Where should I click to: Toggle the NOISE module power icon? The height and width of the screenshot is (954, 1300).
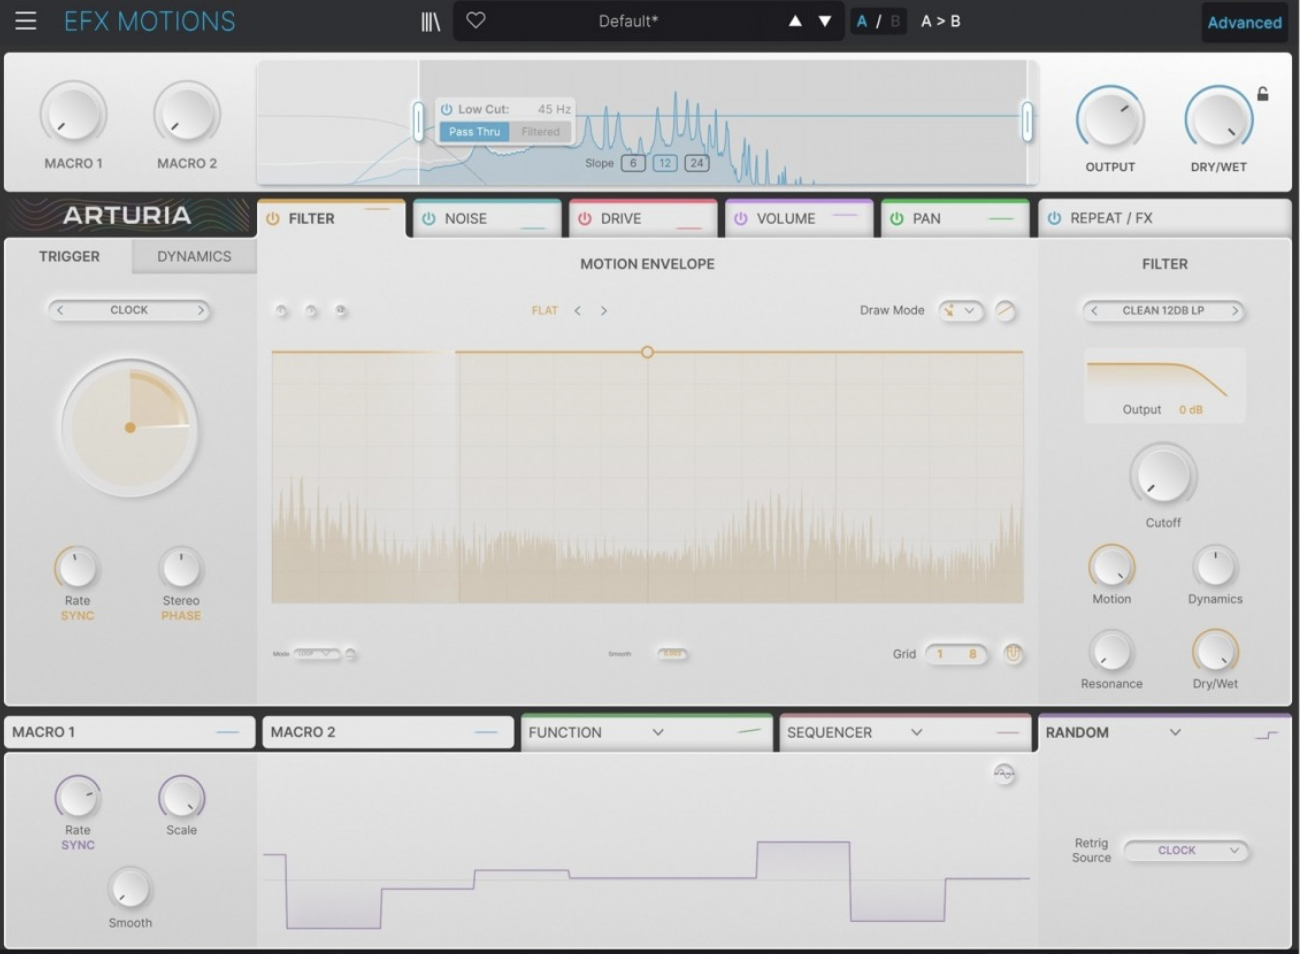(429, 218)
